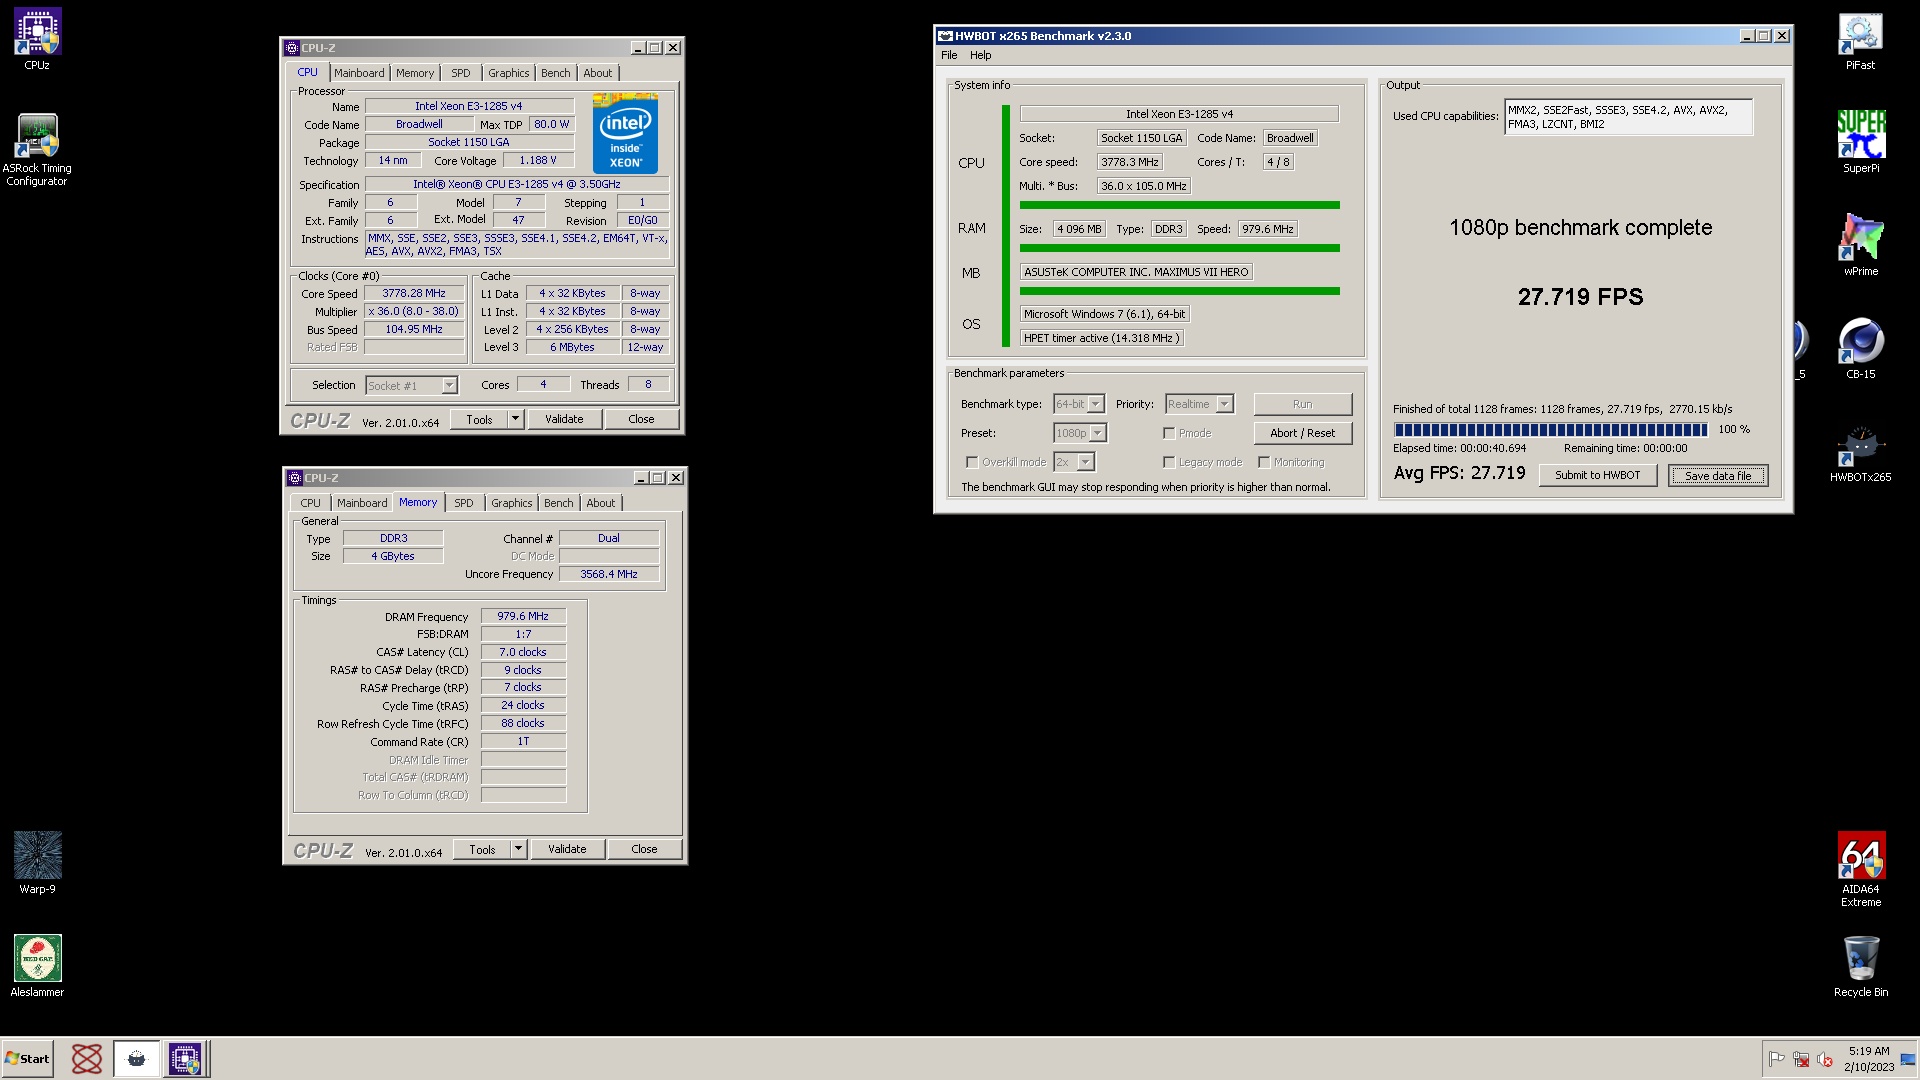Image resolution: width=1920 pixels, height=1080 pixels.
Task: Switch to Memory tab in top CPU-Z
Action: pos(415,73)
